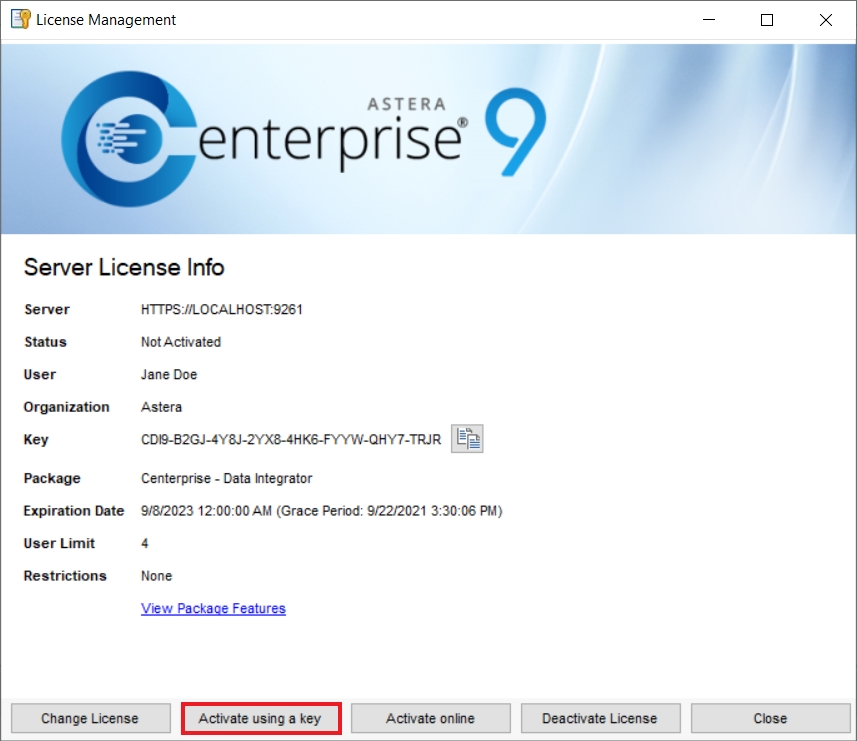Click the Server License Info heading
The height and width of the screenshot is (741, 857).
tap(124, 268)
